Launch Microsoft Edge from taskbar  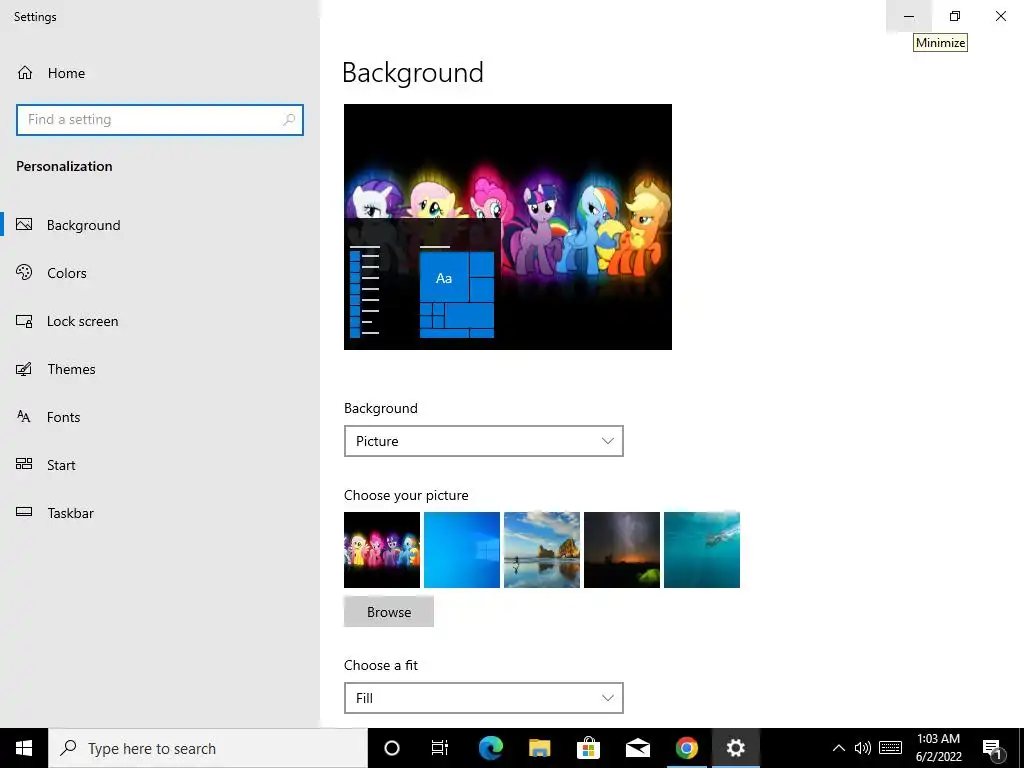pos(490,748)
